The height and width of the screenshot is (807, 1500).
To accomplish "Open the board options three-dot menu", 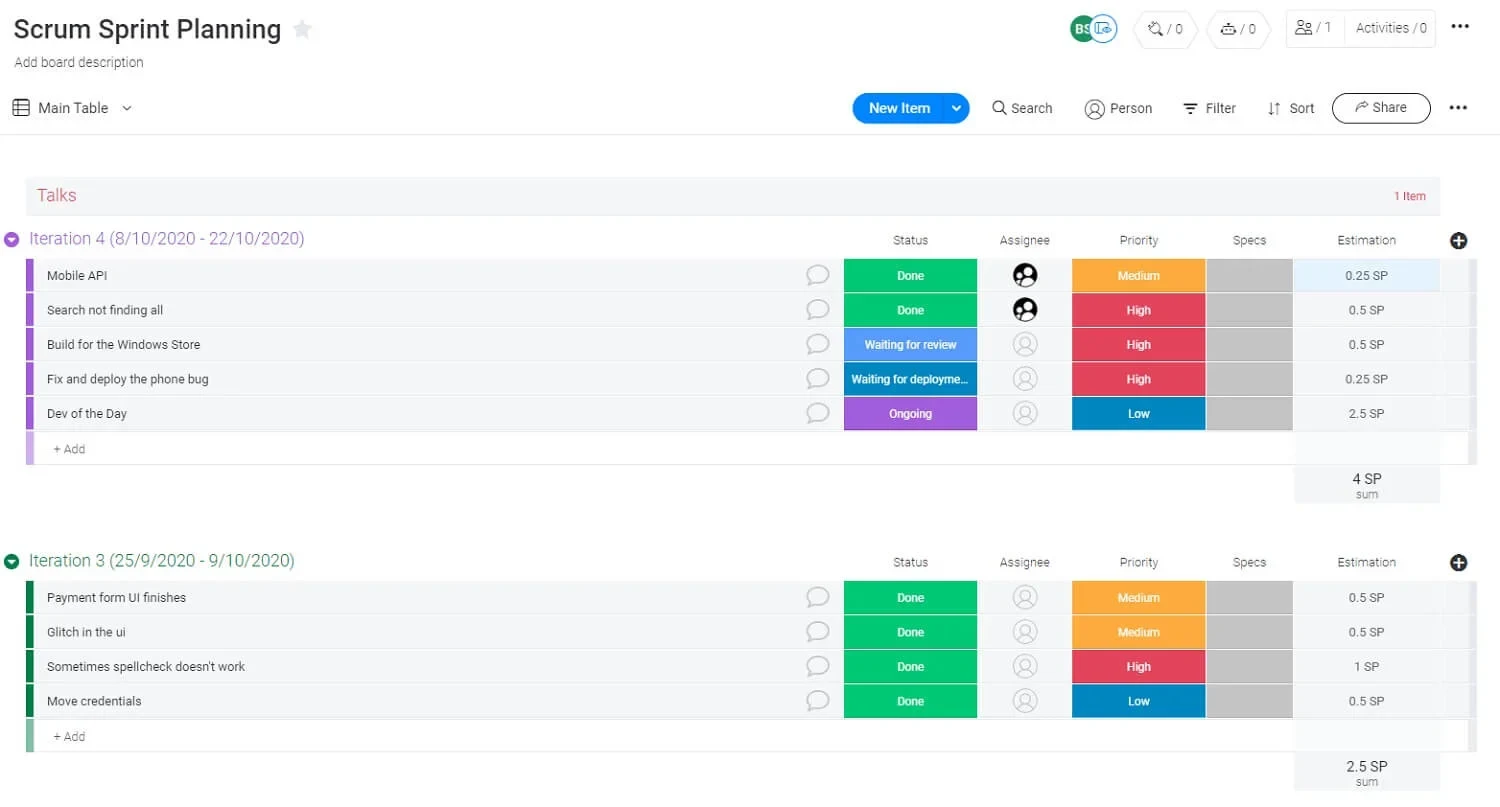I will (1460, 26).
